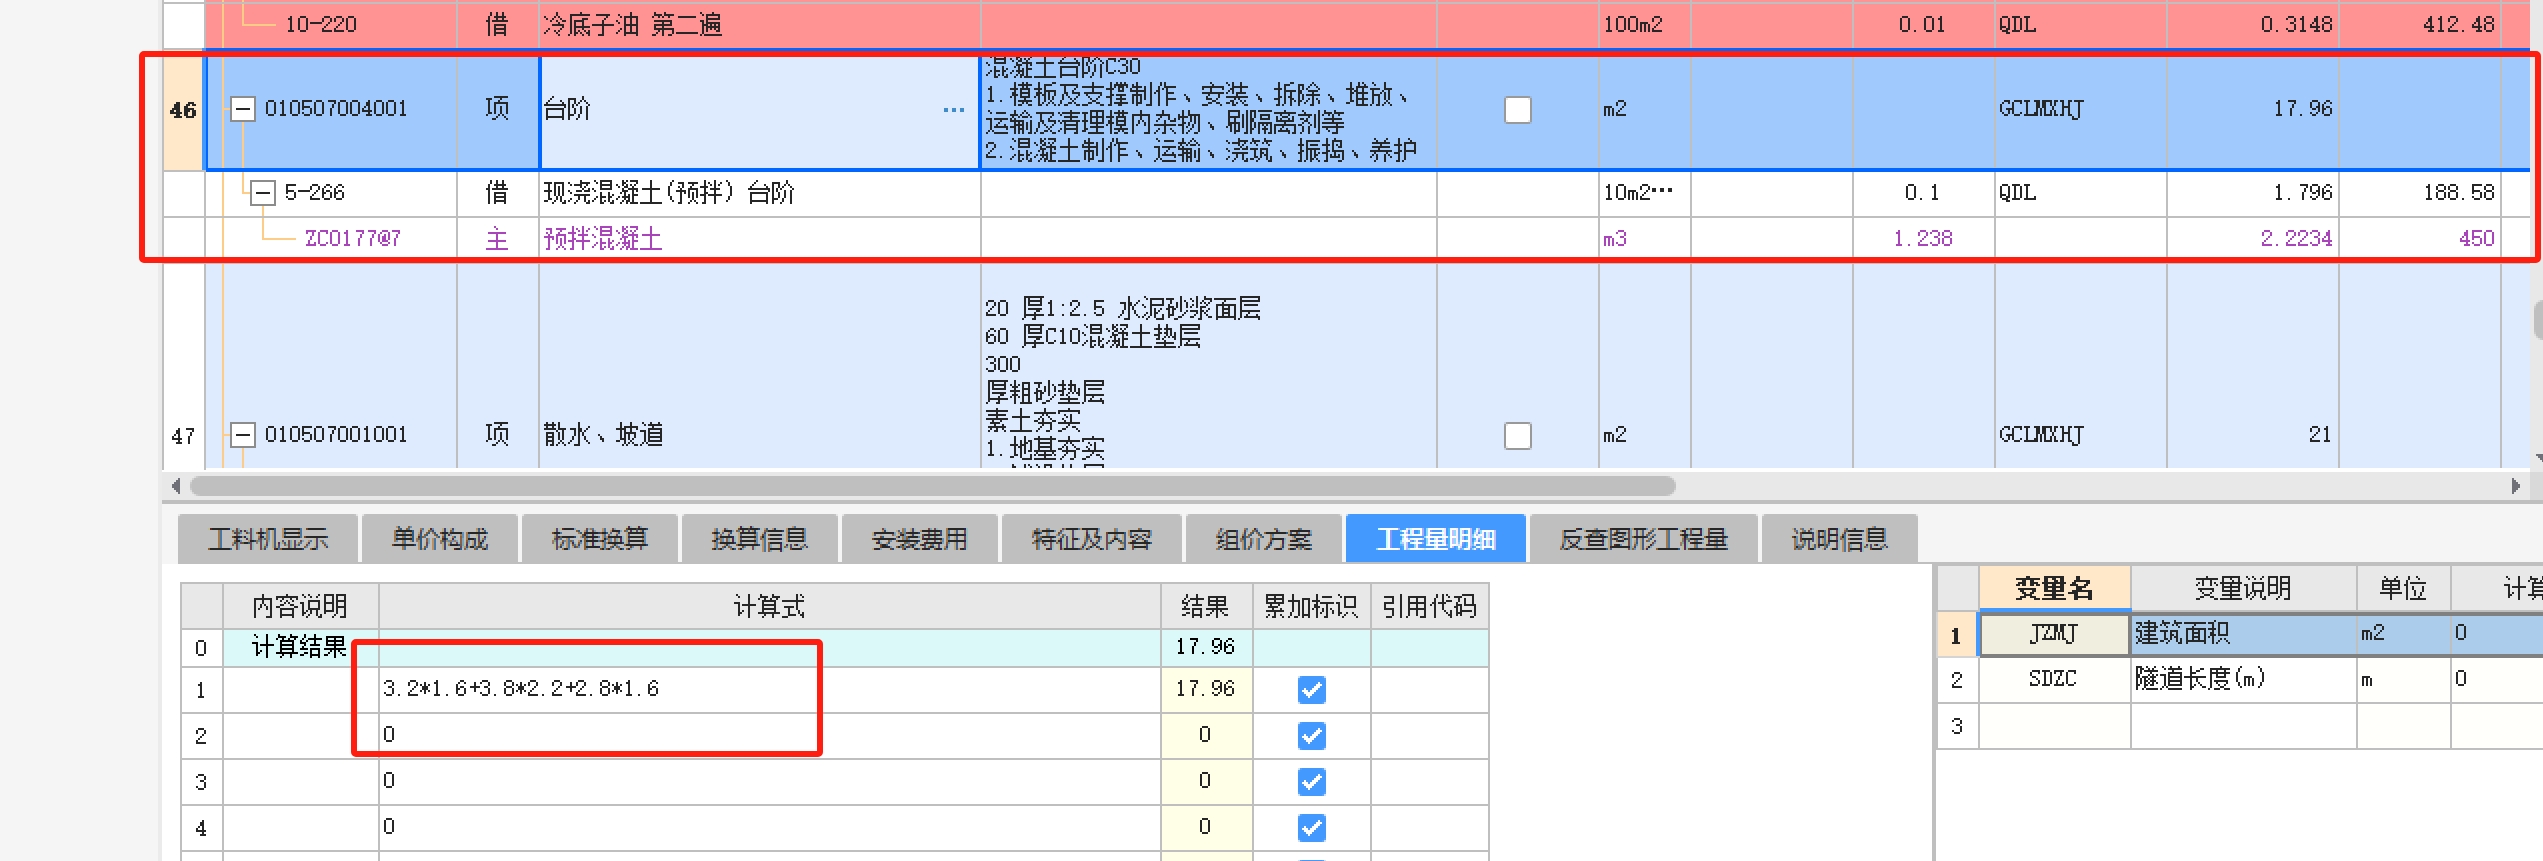Click the horizontal scrollbar thumb
Viewport: 2543px width, 861px height.
coord(933,486)
